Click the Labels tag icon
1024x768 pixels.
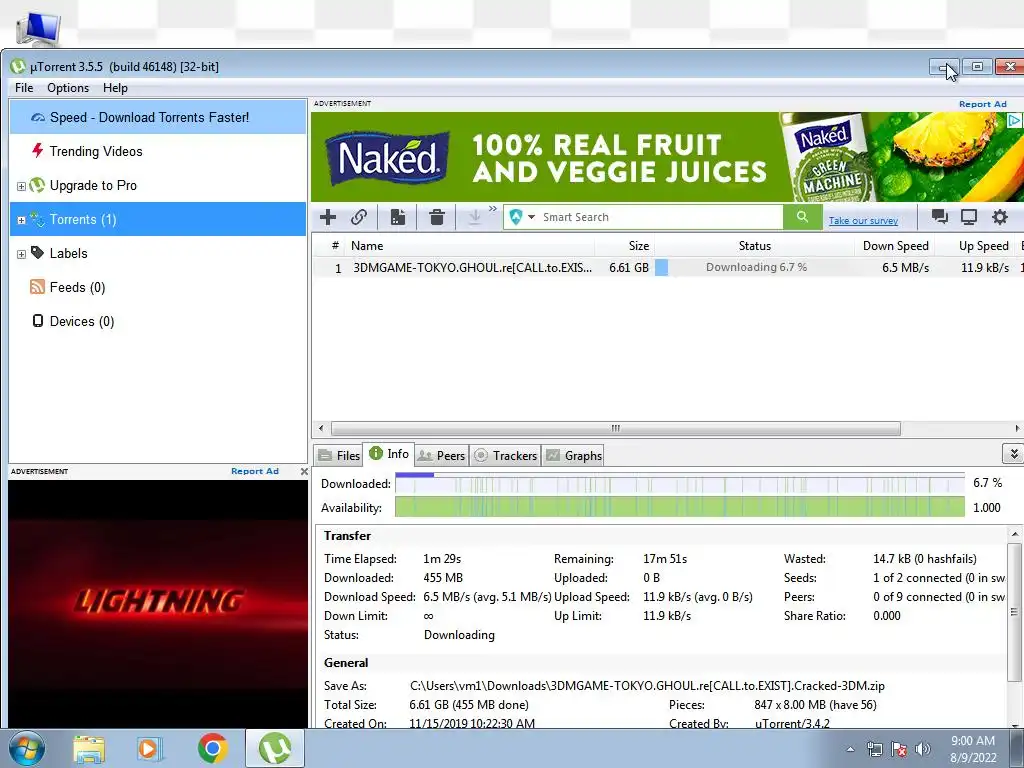tap(37, 253)
